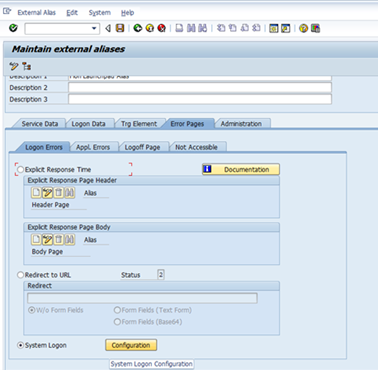378x370 pixels.
Task: Click the Customize Local Layout icon
Action: 315,28
